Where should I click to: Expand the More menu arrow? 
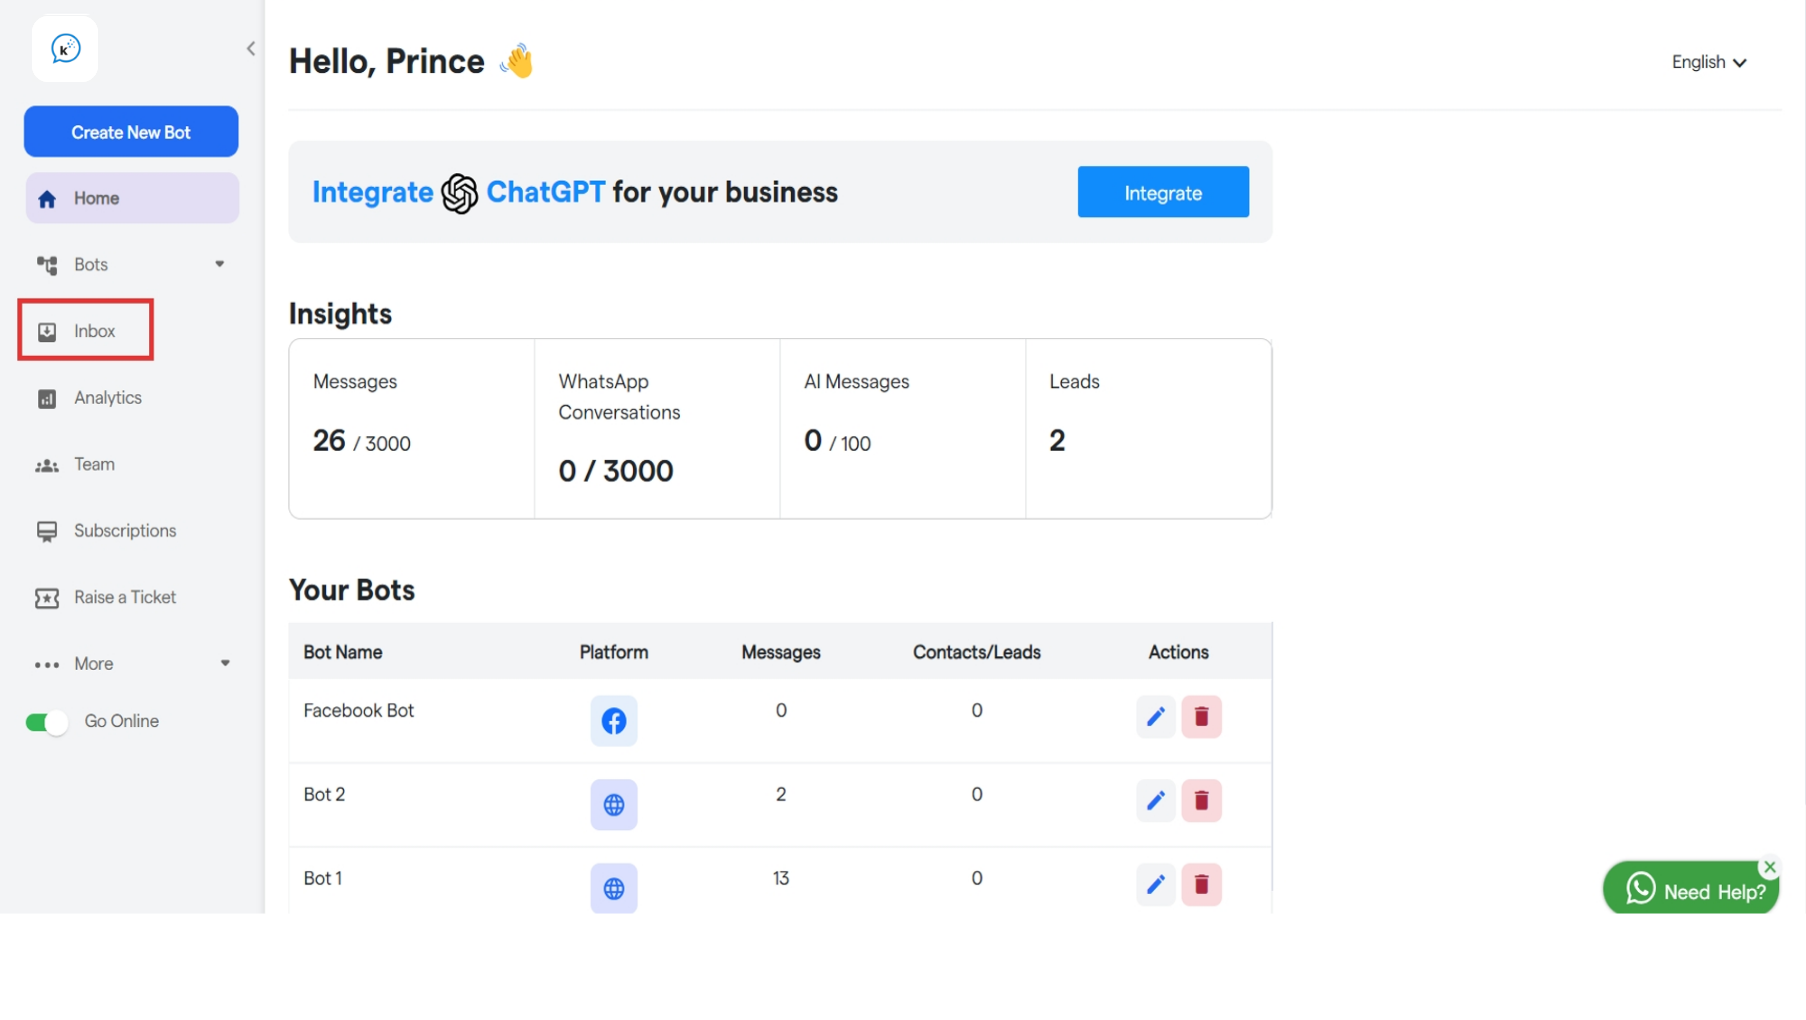(225, 663)
